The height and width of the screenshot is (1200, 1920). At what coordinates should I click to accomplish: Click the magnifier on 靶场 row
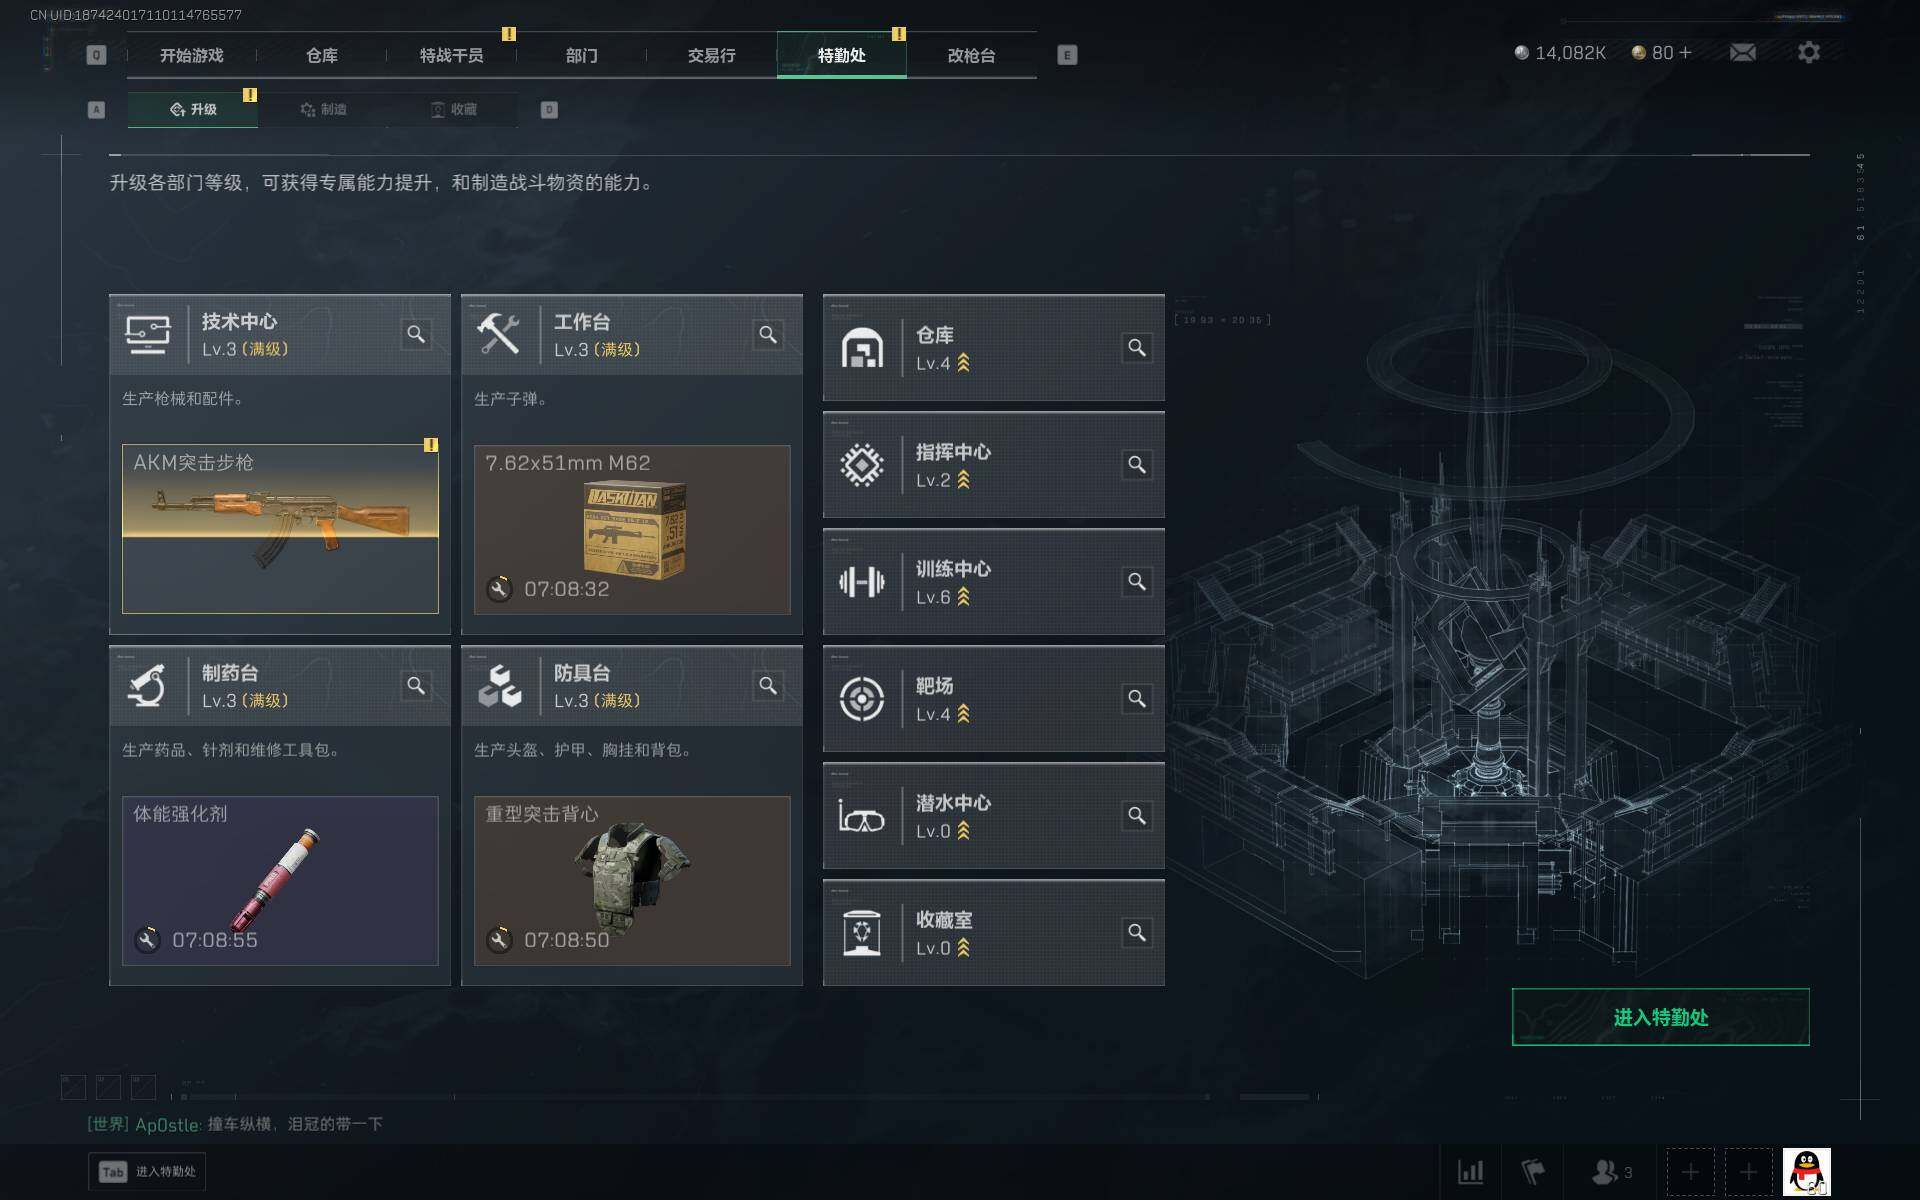tap(1137, 698)
